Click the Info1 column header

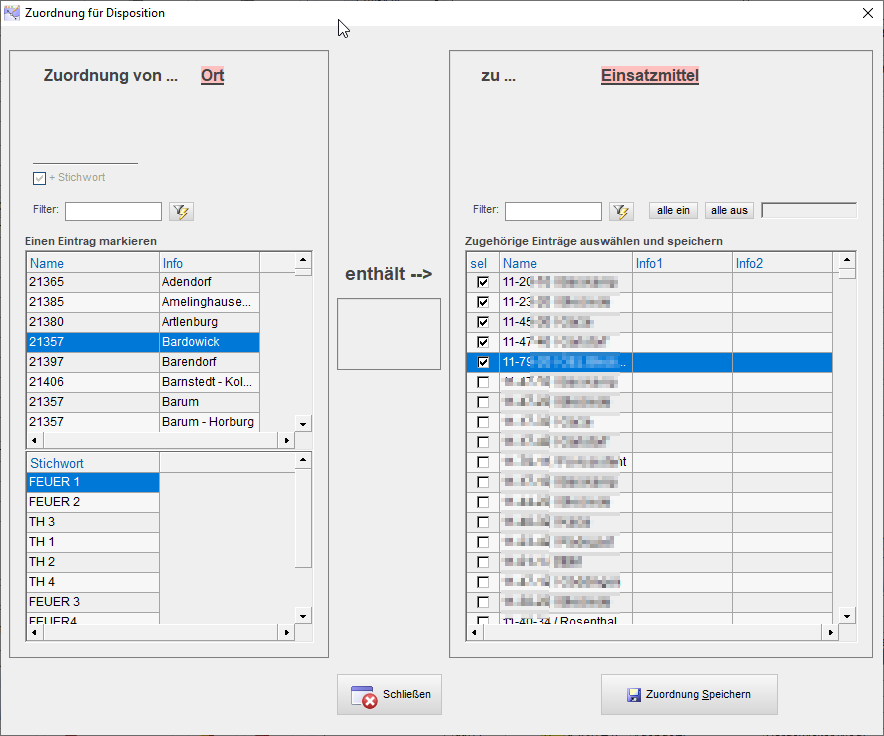(681, 263)
